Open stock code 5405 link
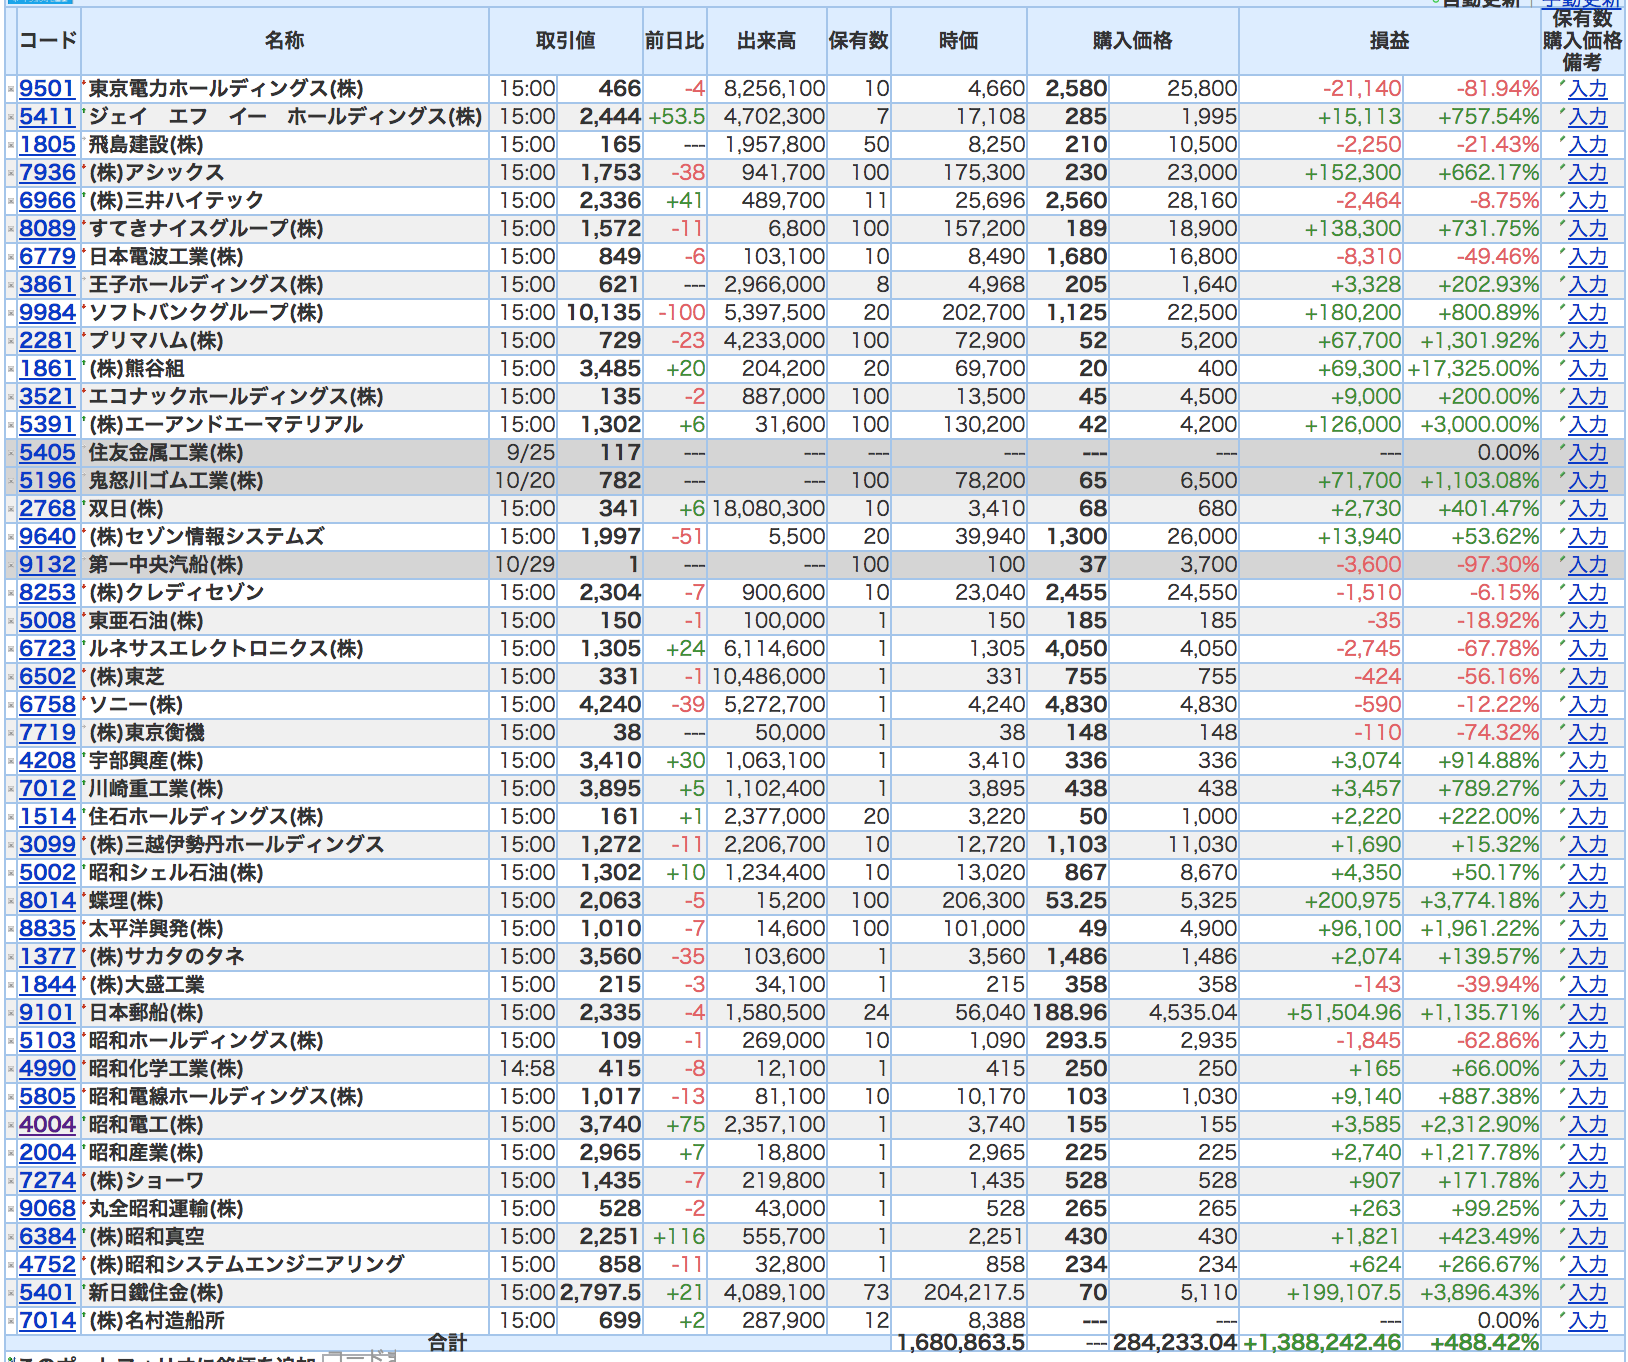Screen dimensions: 1628x1362 pos(47,453)
